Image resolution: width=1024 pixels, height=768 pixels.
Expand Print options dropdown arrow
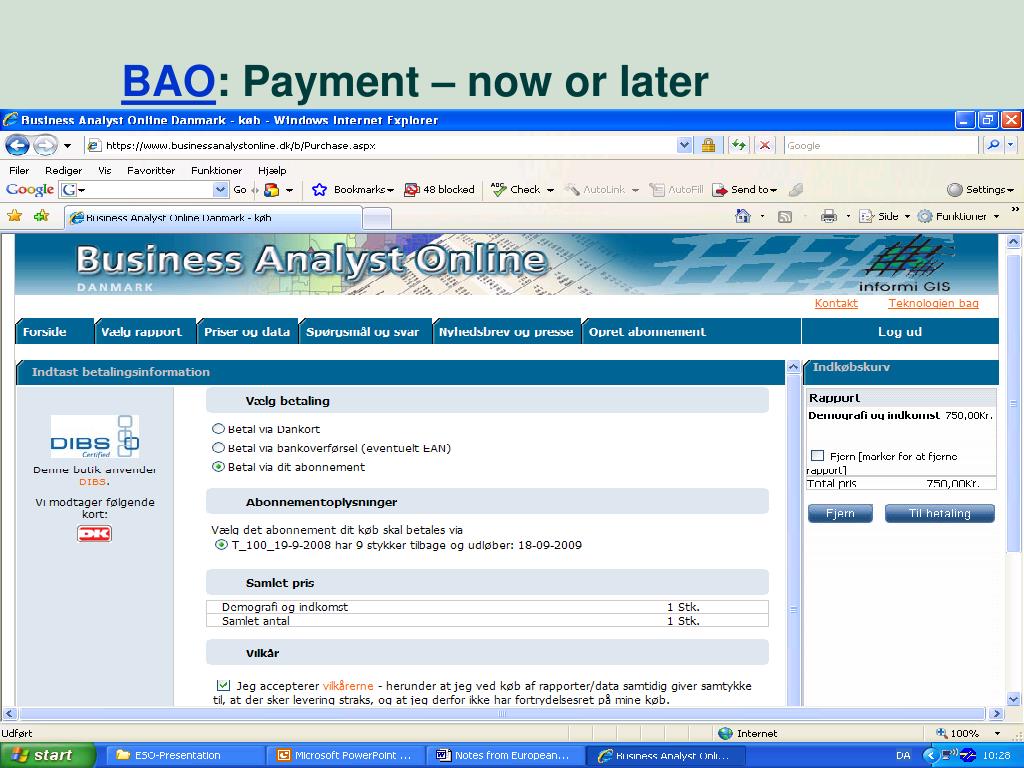(848, 216)
